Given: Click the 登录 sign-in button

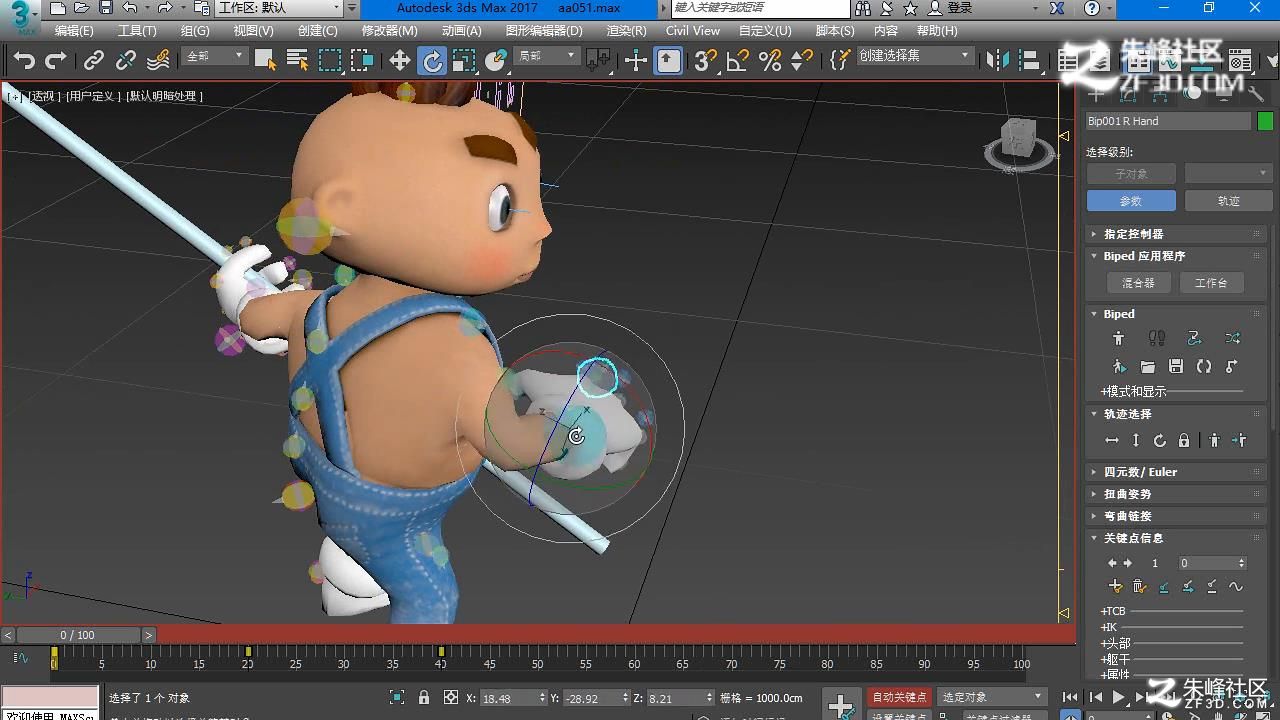Looking at the screenshot, I should [951, 8].
